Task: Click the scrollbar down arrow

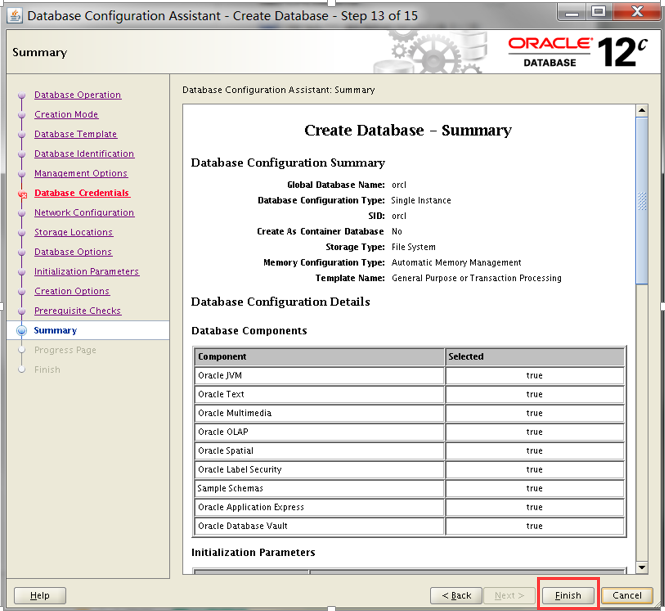Action: pyautogui.click(x=642, y=567)
